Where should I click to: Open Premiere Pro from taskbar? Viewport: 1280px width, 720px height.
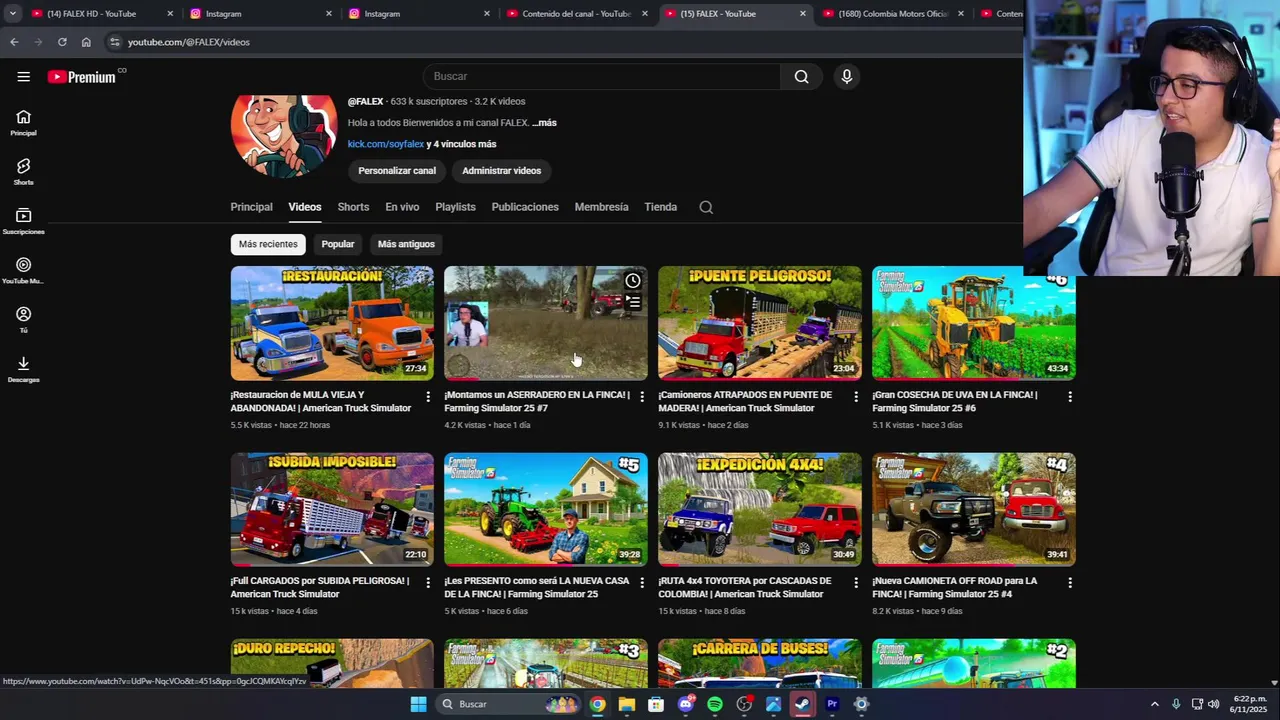pyautogui.click(x=831, y=704)
